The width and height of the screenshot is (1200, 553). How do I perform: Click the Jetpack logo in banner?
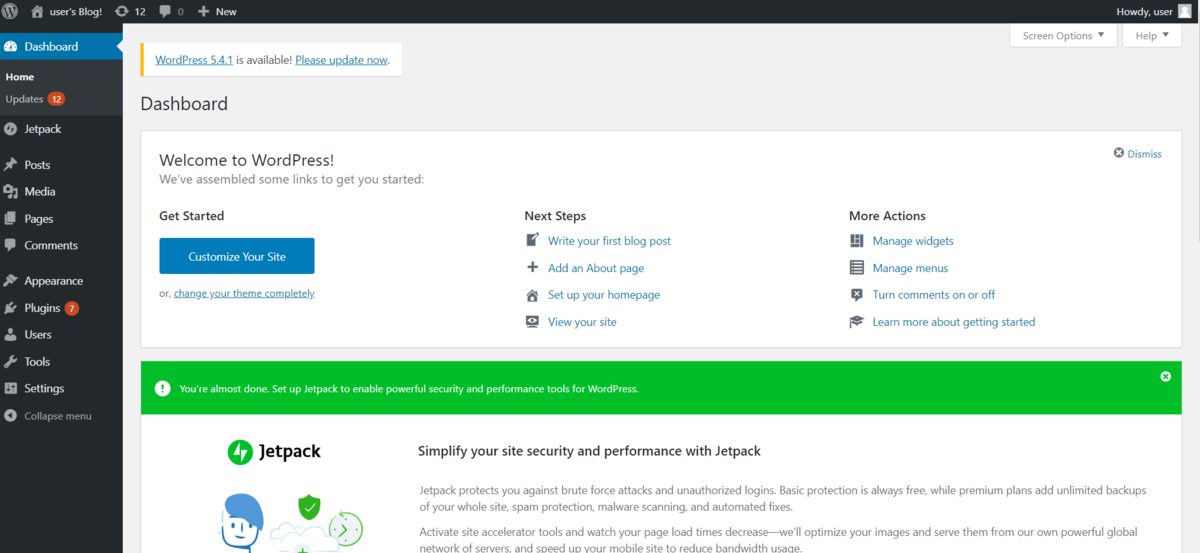tap(274, 452)
